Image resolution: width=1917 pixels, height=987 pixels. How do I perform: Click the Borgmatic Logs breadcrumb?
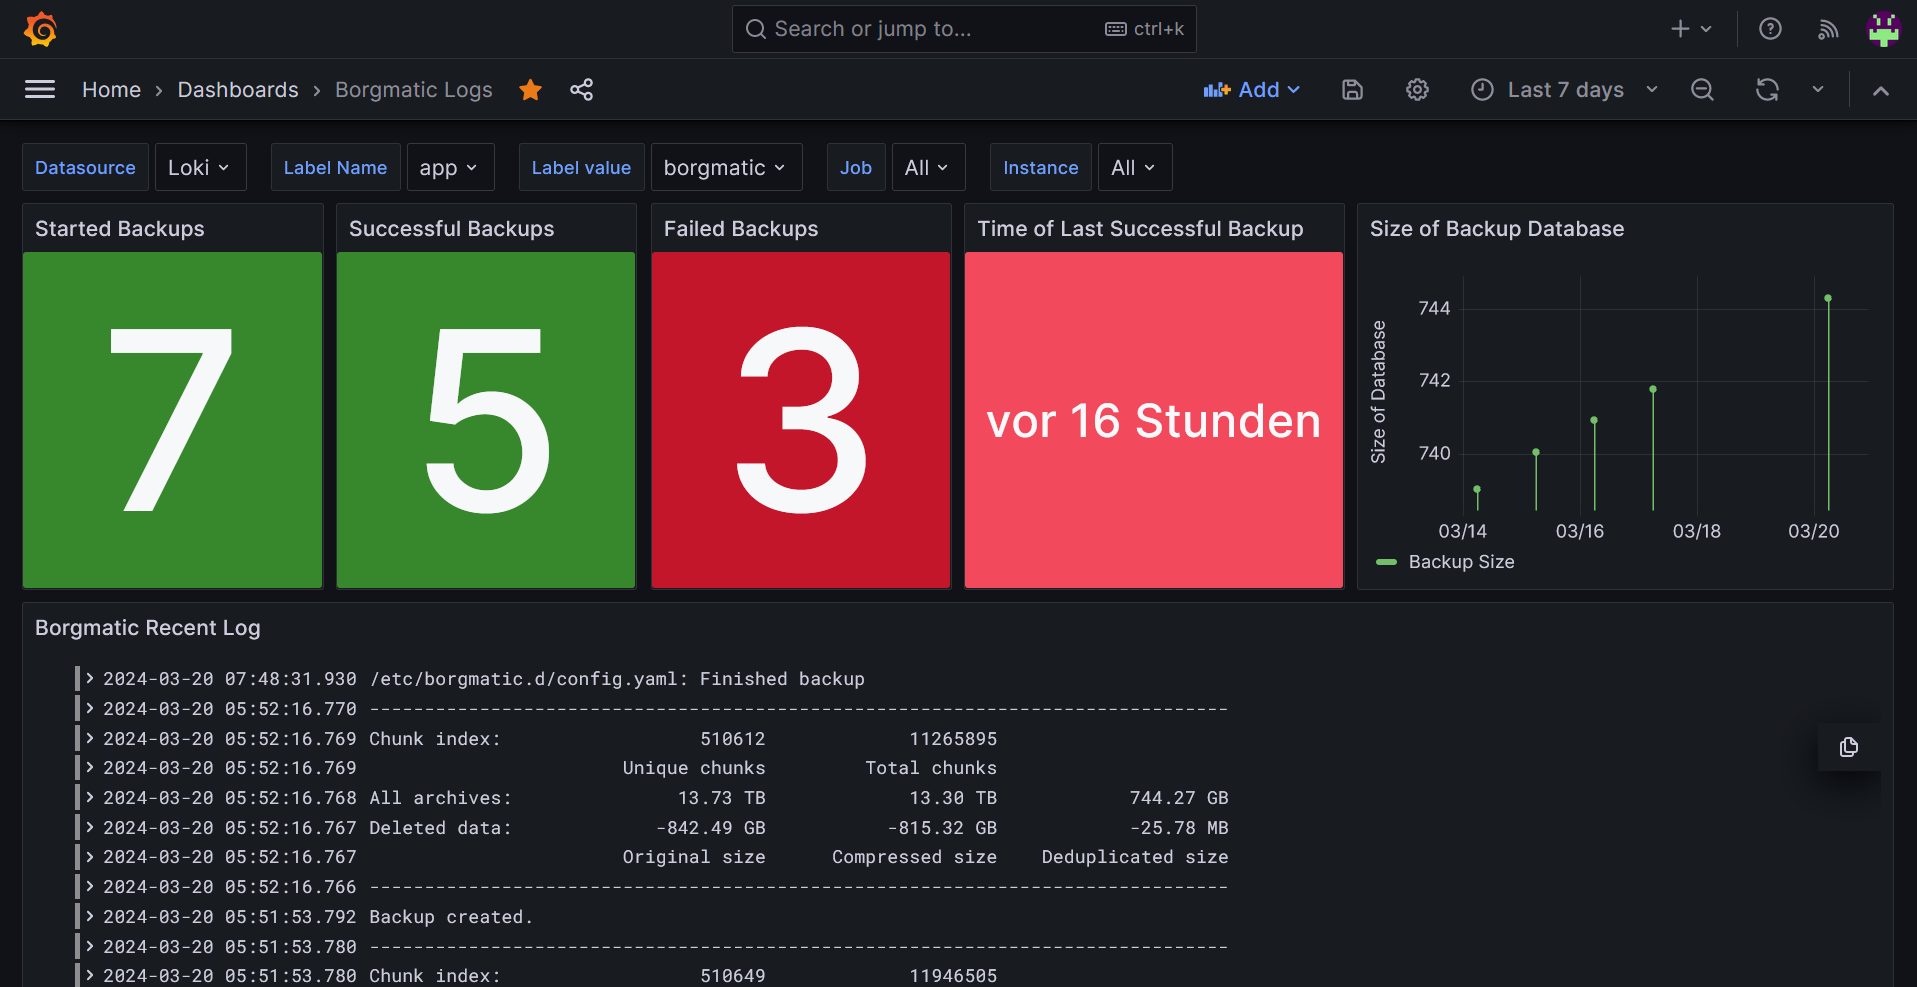[x=414, y=90]
